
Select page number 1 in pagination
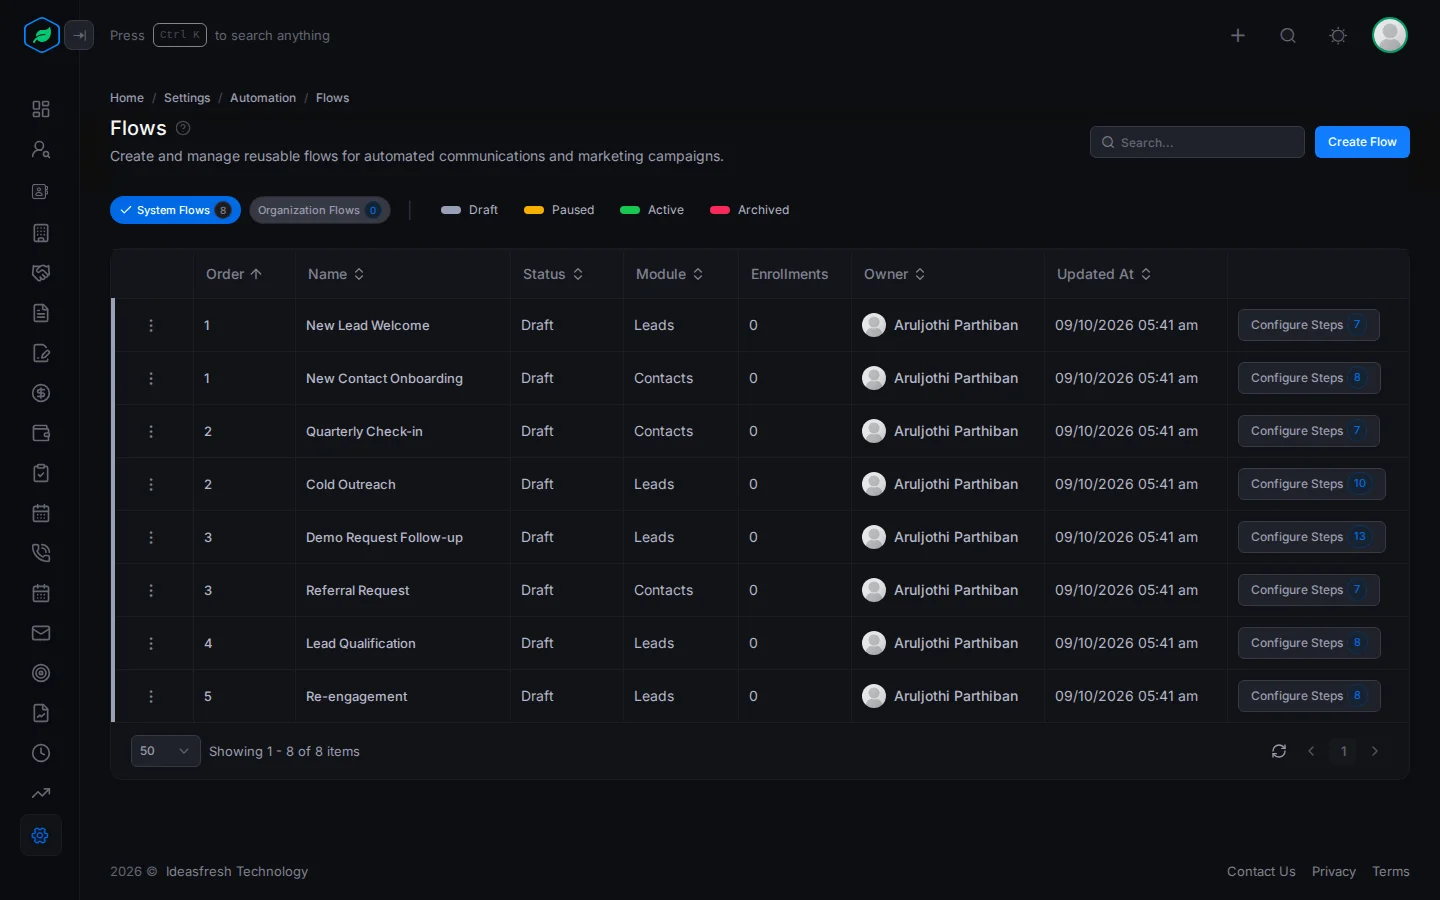click(1343, 751)
